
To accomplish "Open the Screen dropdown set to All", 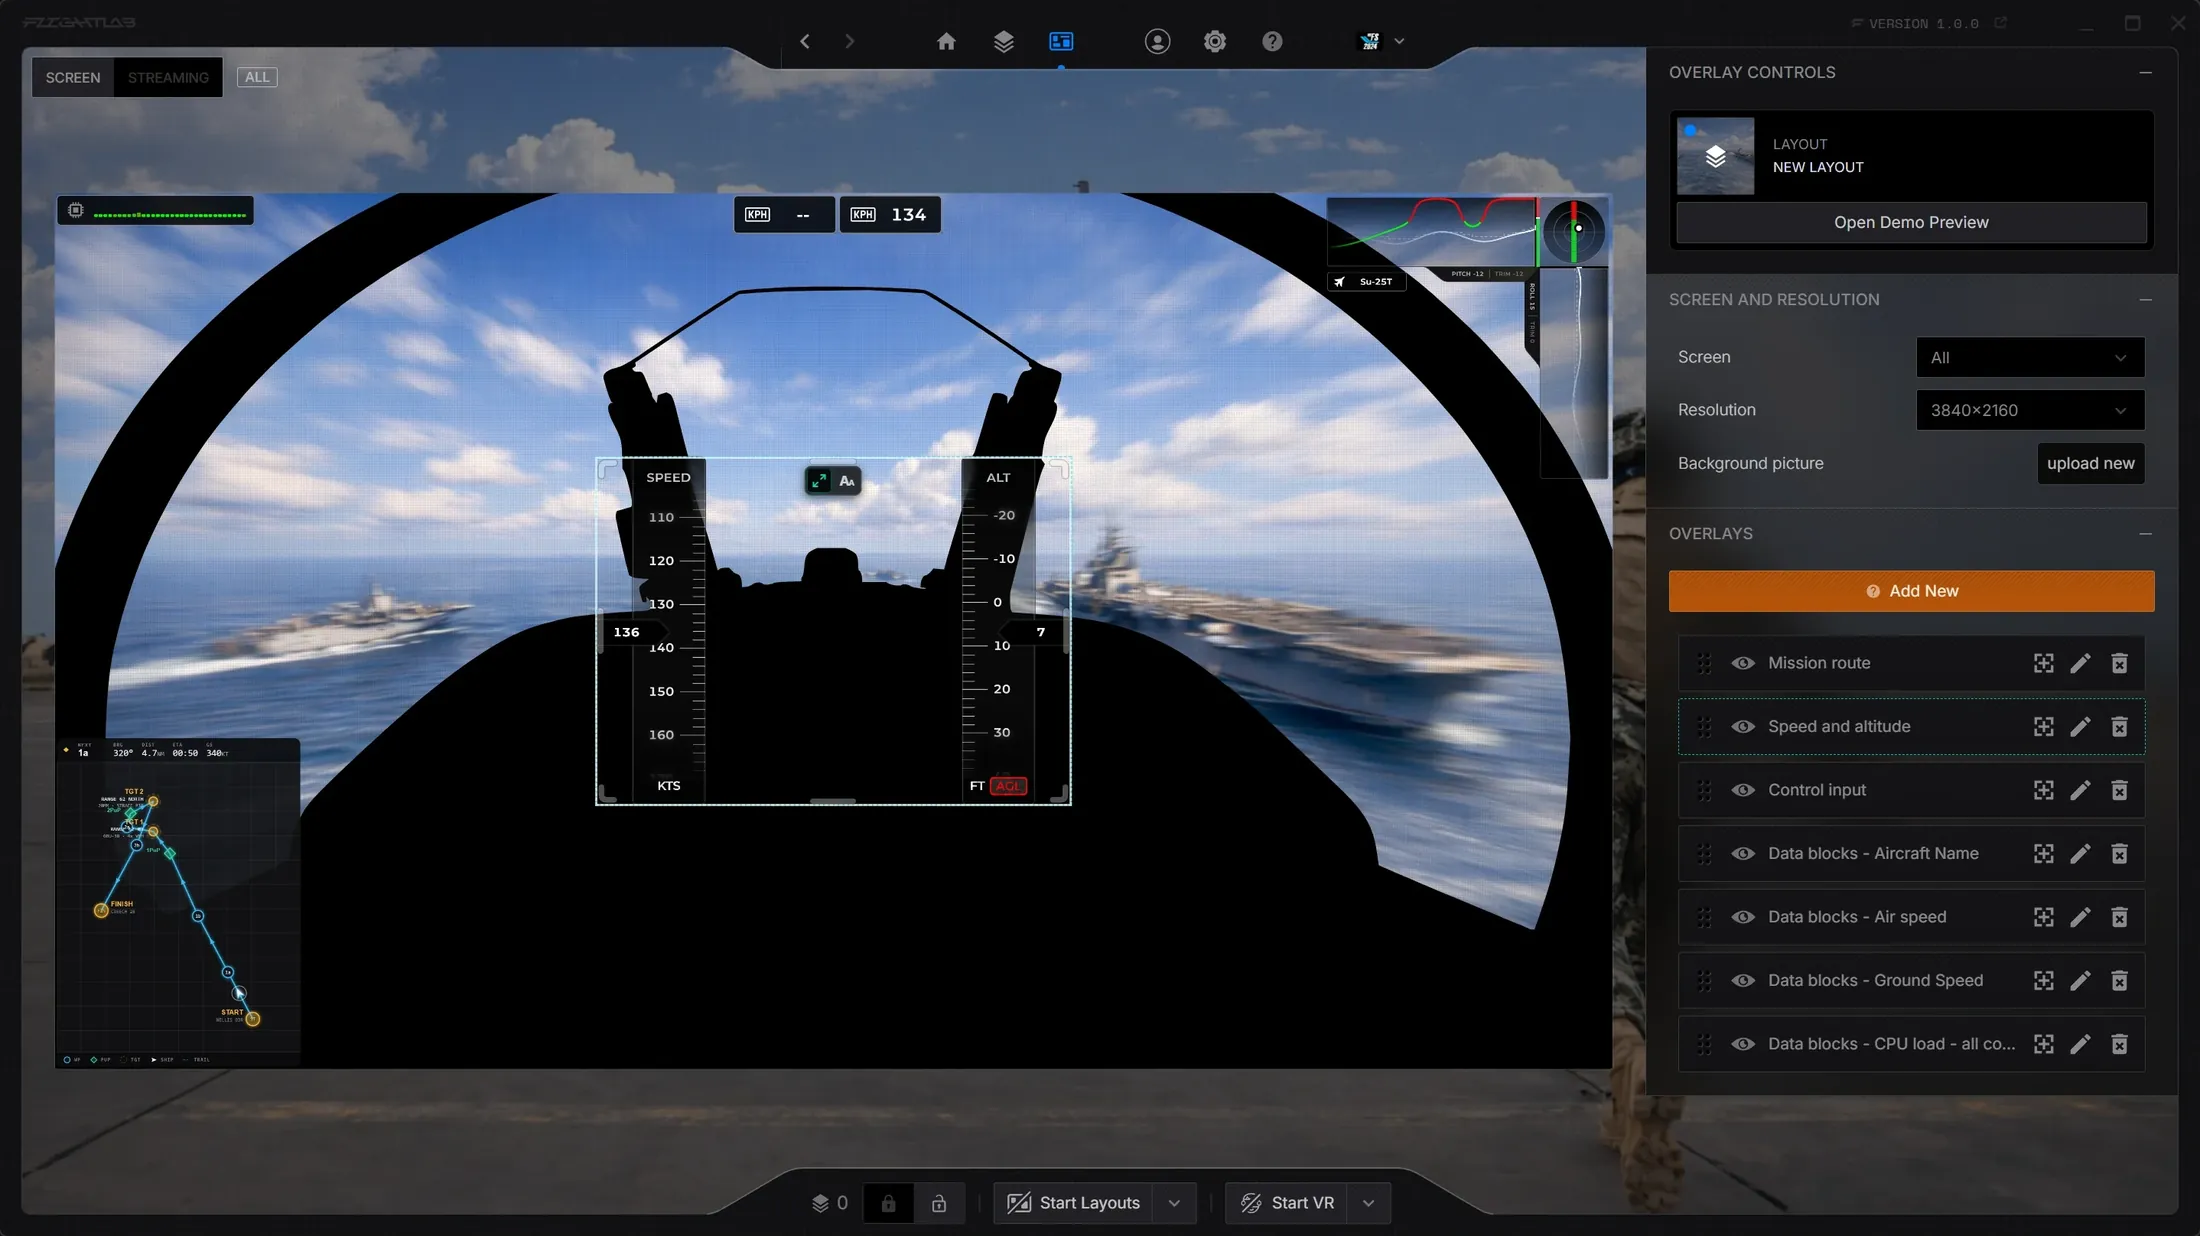I will [2029, 357].
